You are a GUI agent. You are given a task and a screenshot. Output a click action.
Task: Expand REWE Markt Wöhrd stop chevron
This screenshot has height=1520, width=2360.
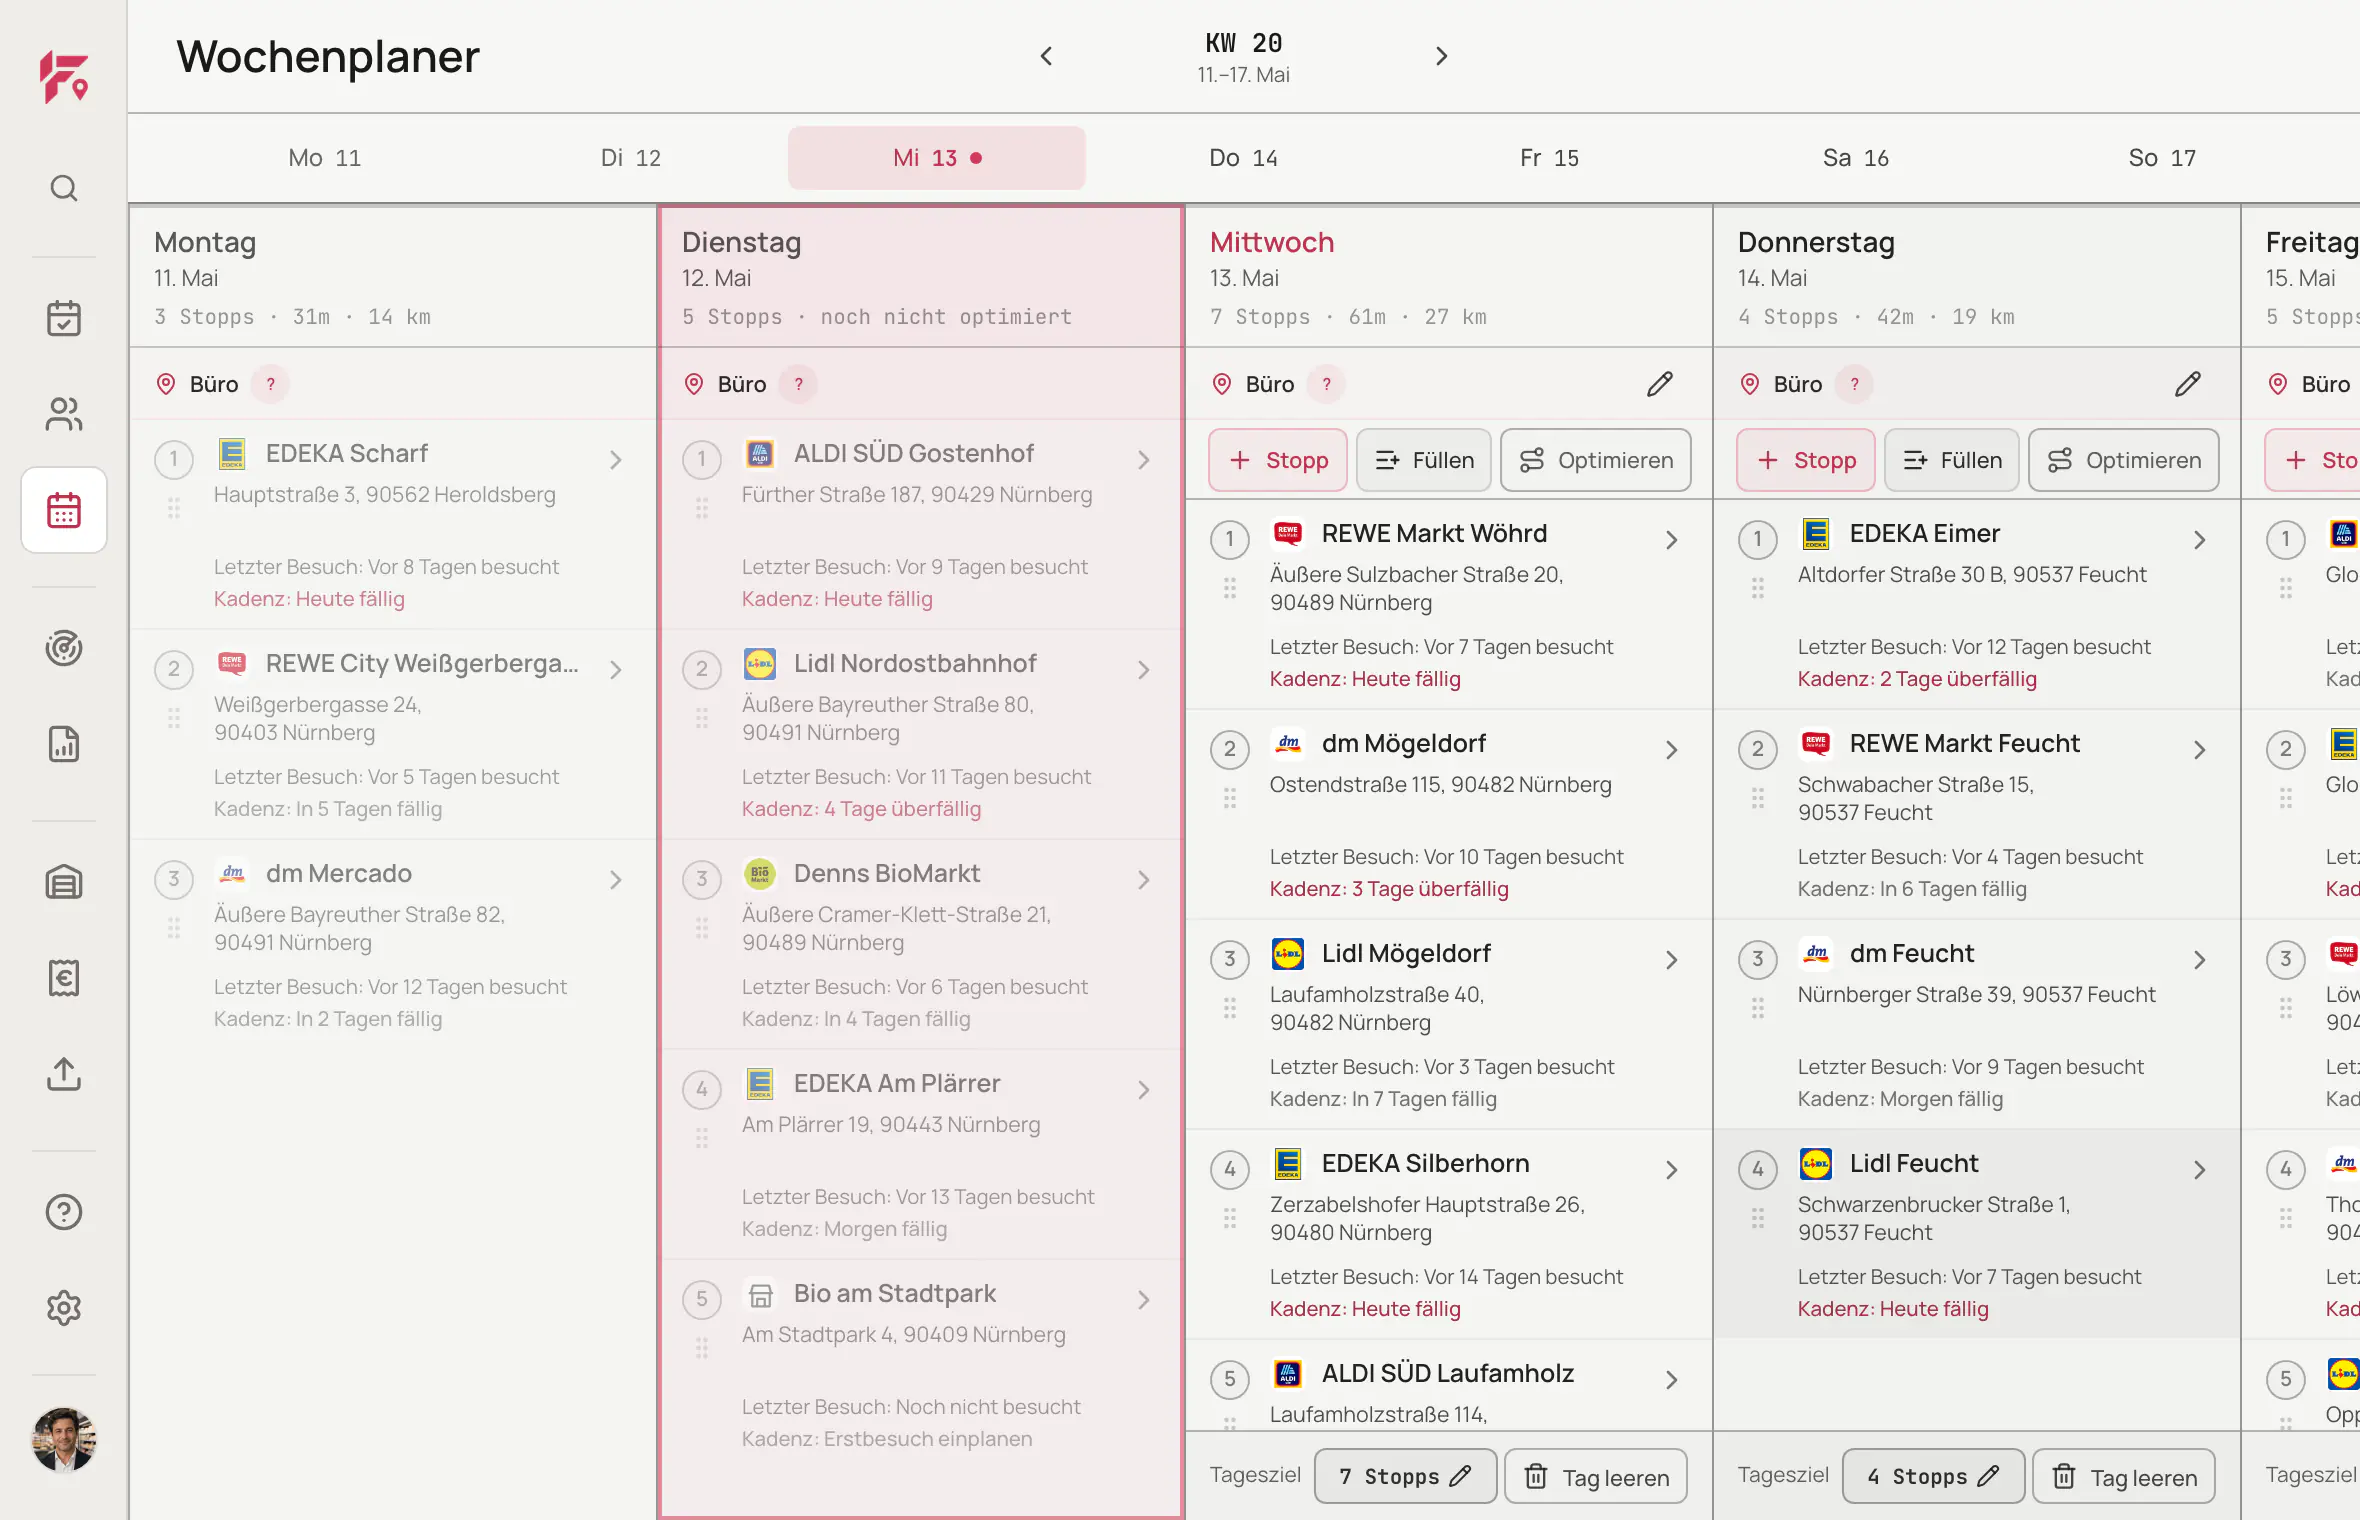pyautogui.click(x=1672, y=540)
